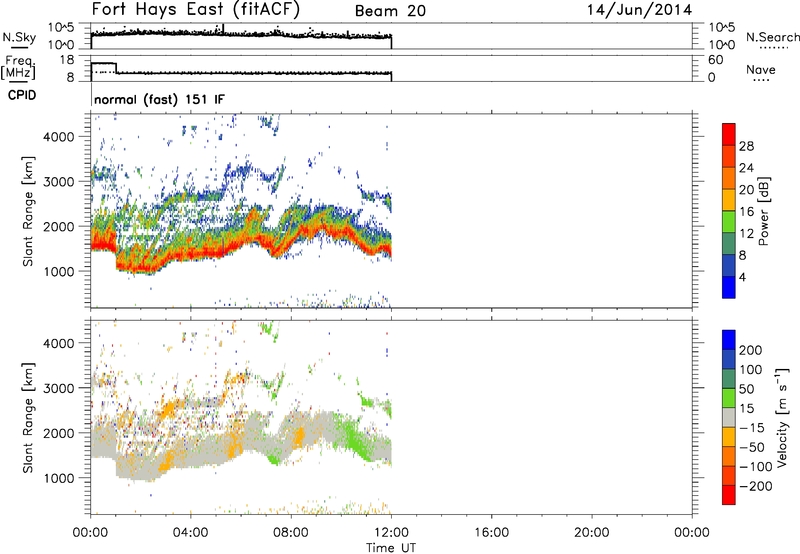Click the 'Nave' legend label

761,70
